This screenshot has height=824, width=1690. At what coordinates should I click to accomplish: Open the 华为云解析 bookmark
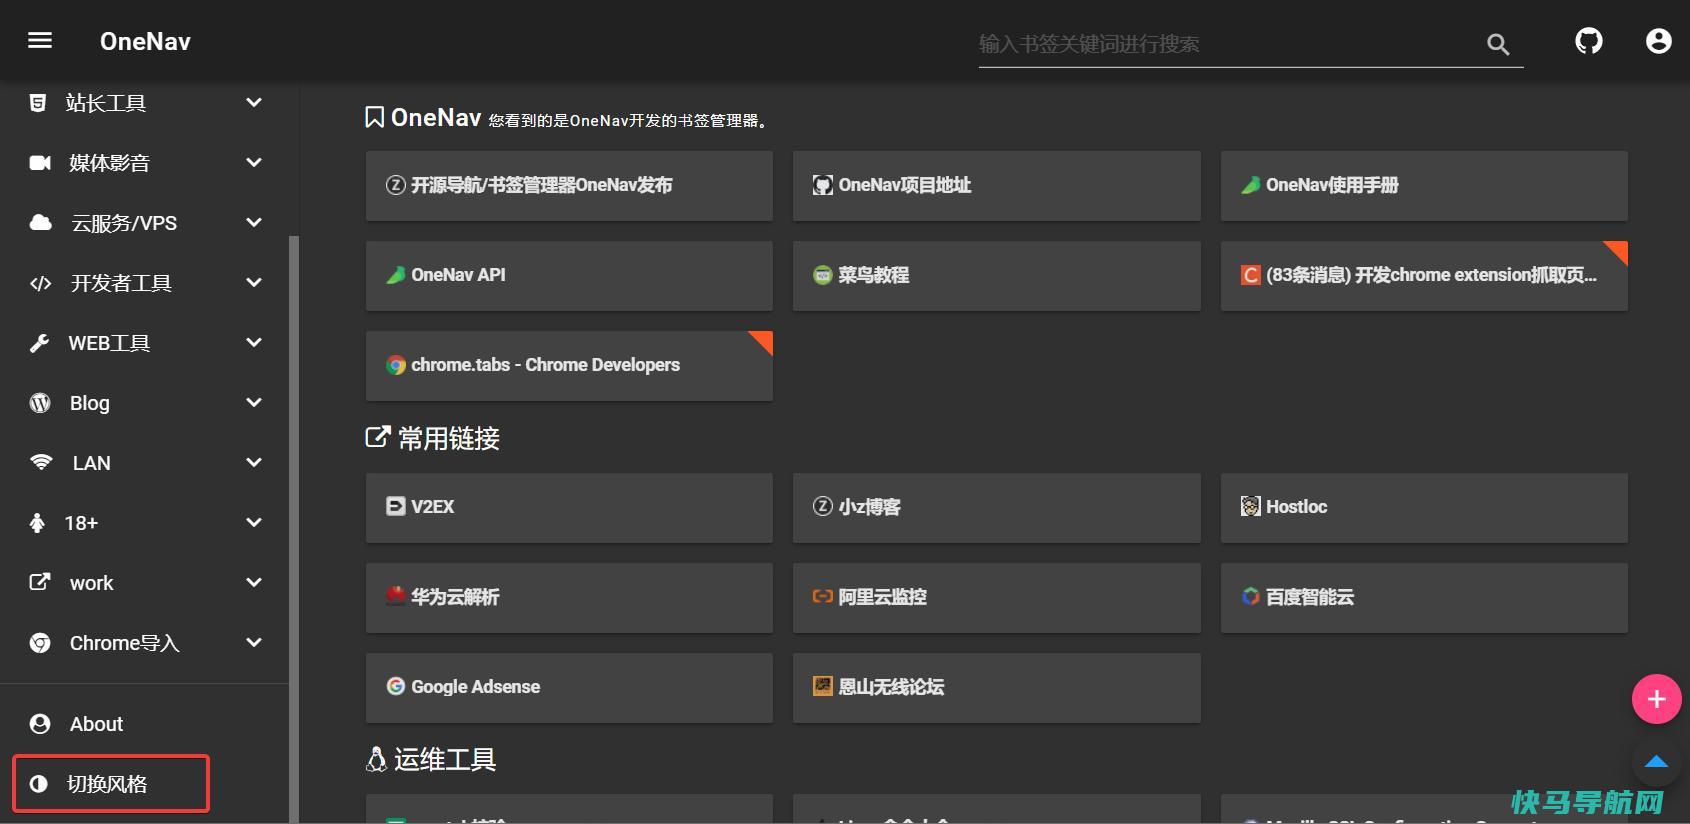coord(569,598)
